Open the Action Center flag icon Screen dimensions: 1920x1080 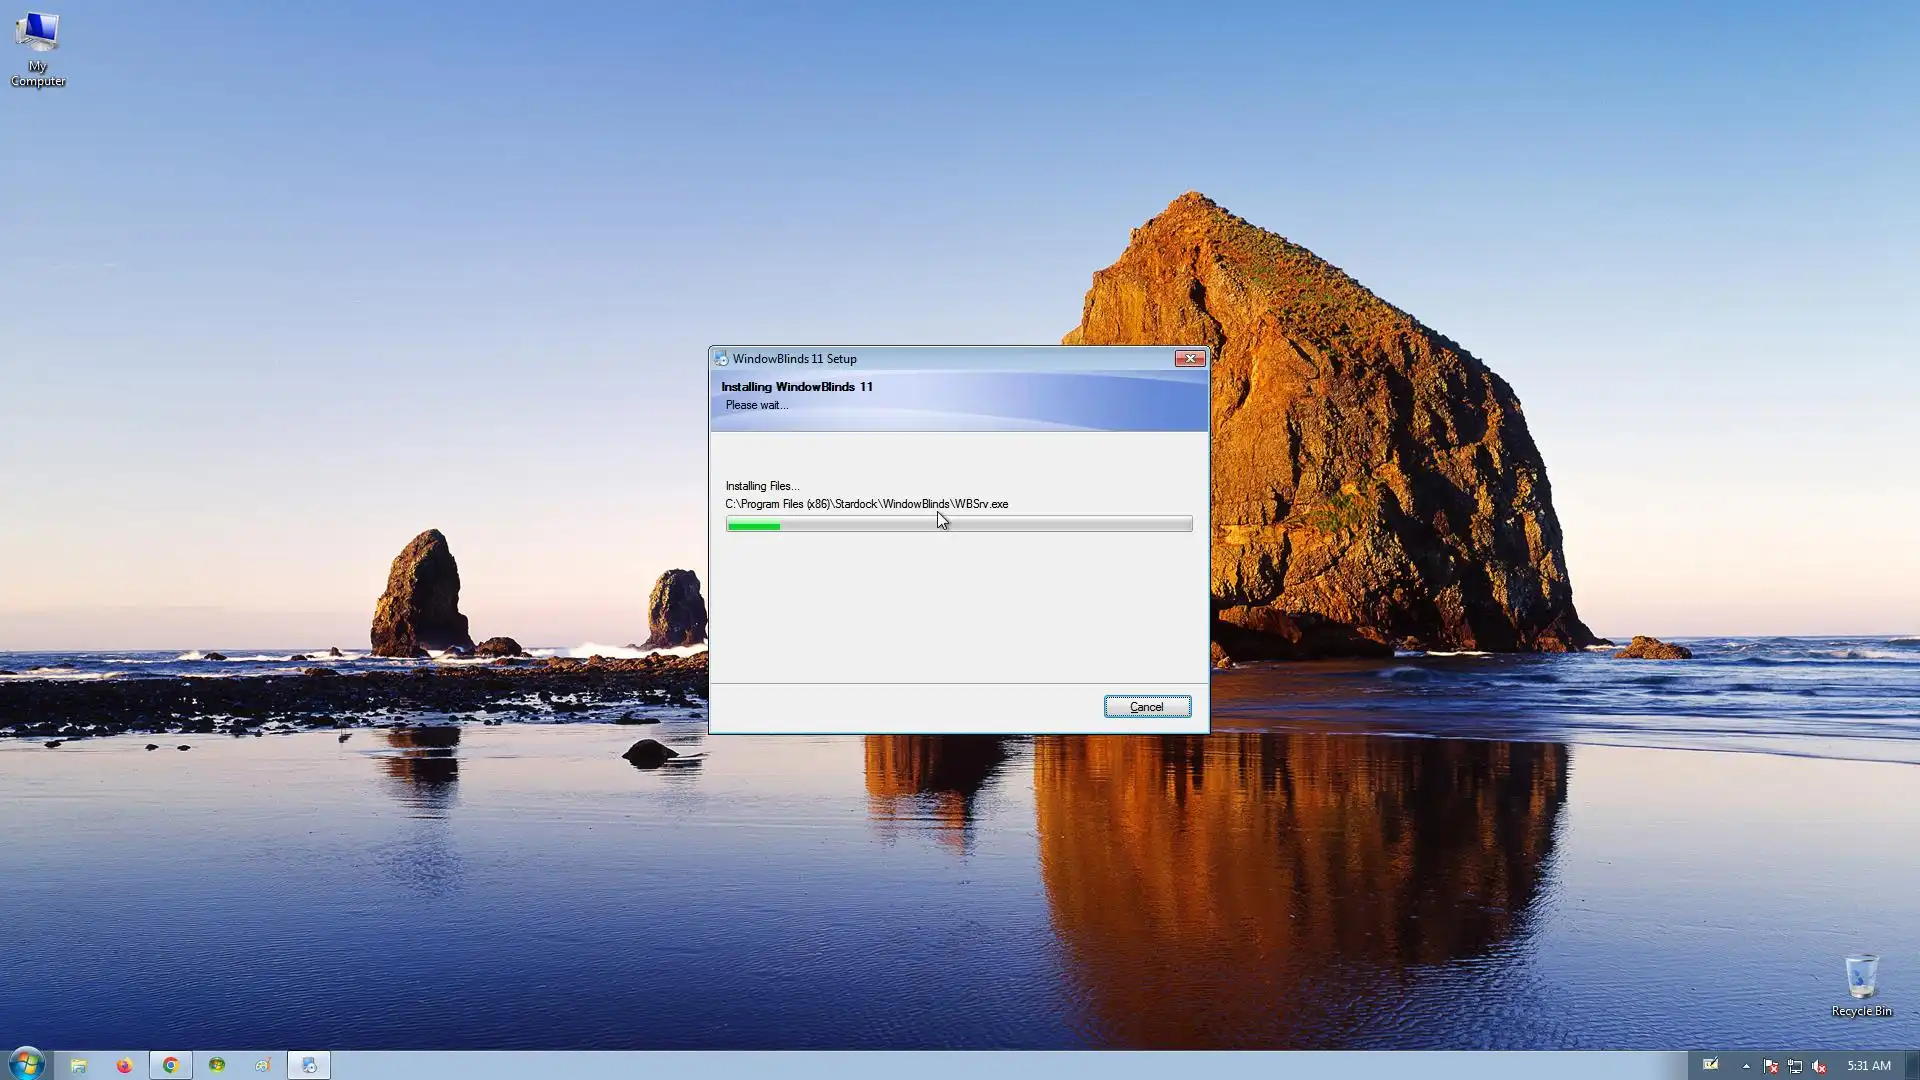point(1770,1066)
